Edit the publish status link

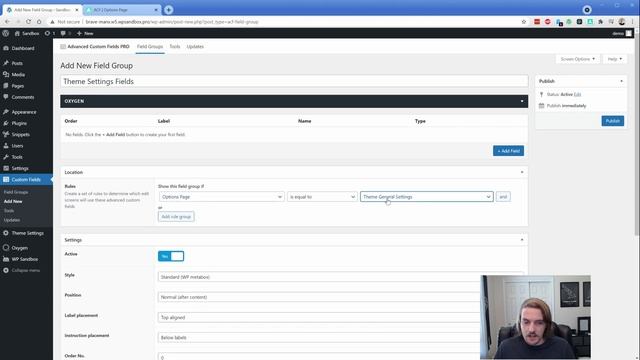coord(577,94)
